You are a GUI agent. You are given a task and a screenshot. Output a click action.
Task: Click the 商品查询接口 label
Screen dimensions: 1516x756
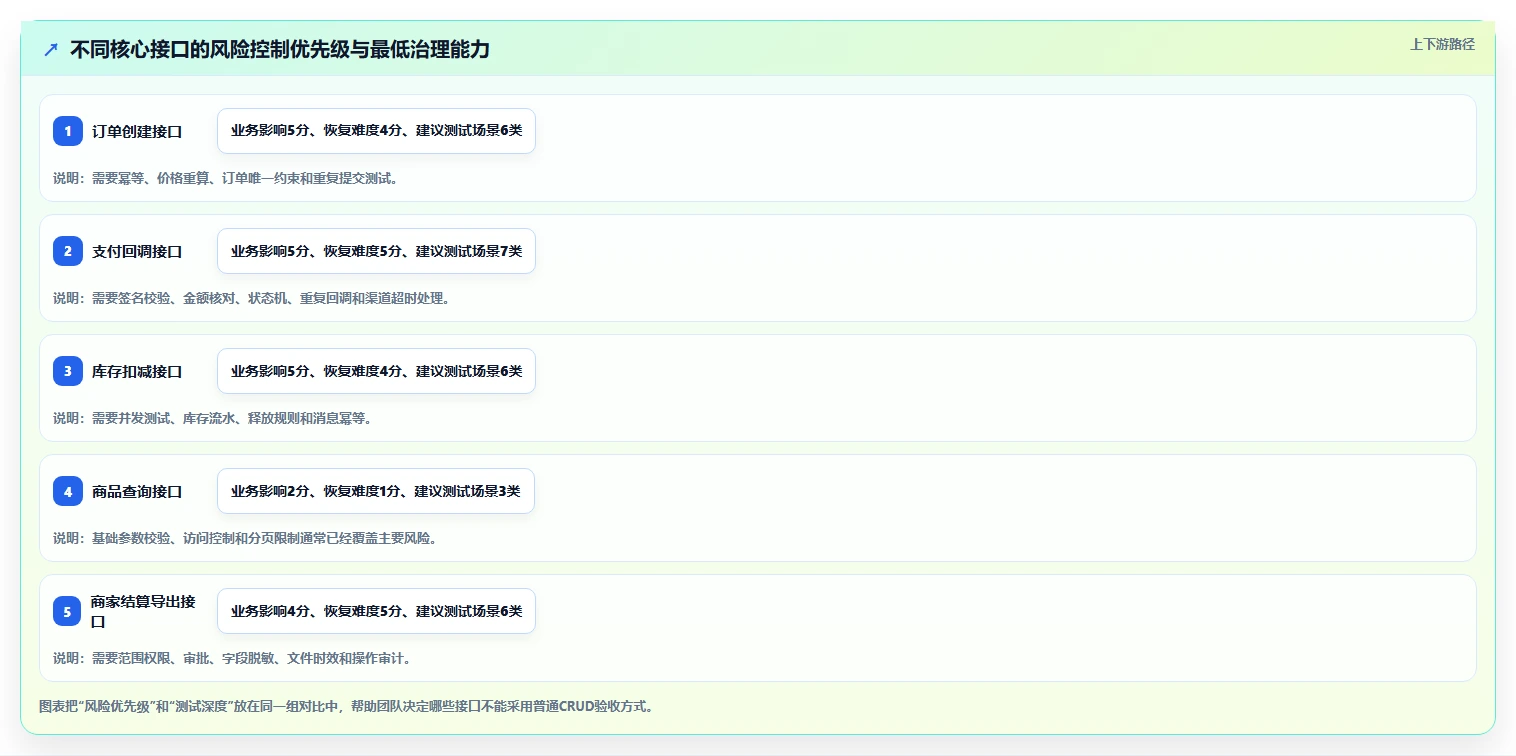point(137,491)
